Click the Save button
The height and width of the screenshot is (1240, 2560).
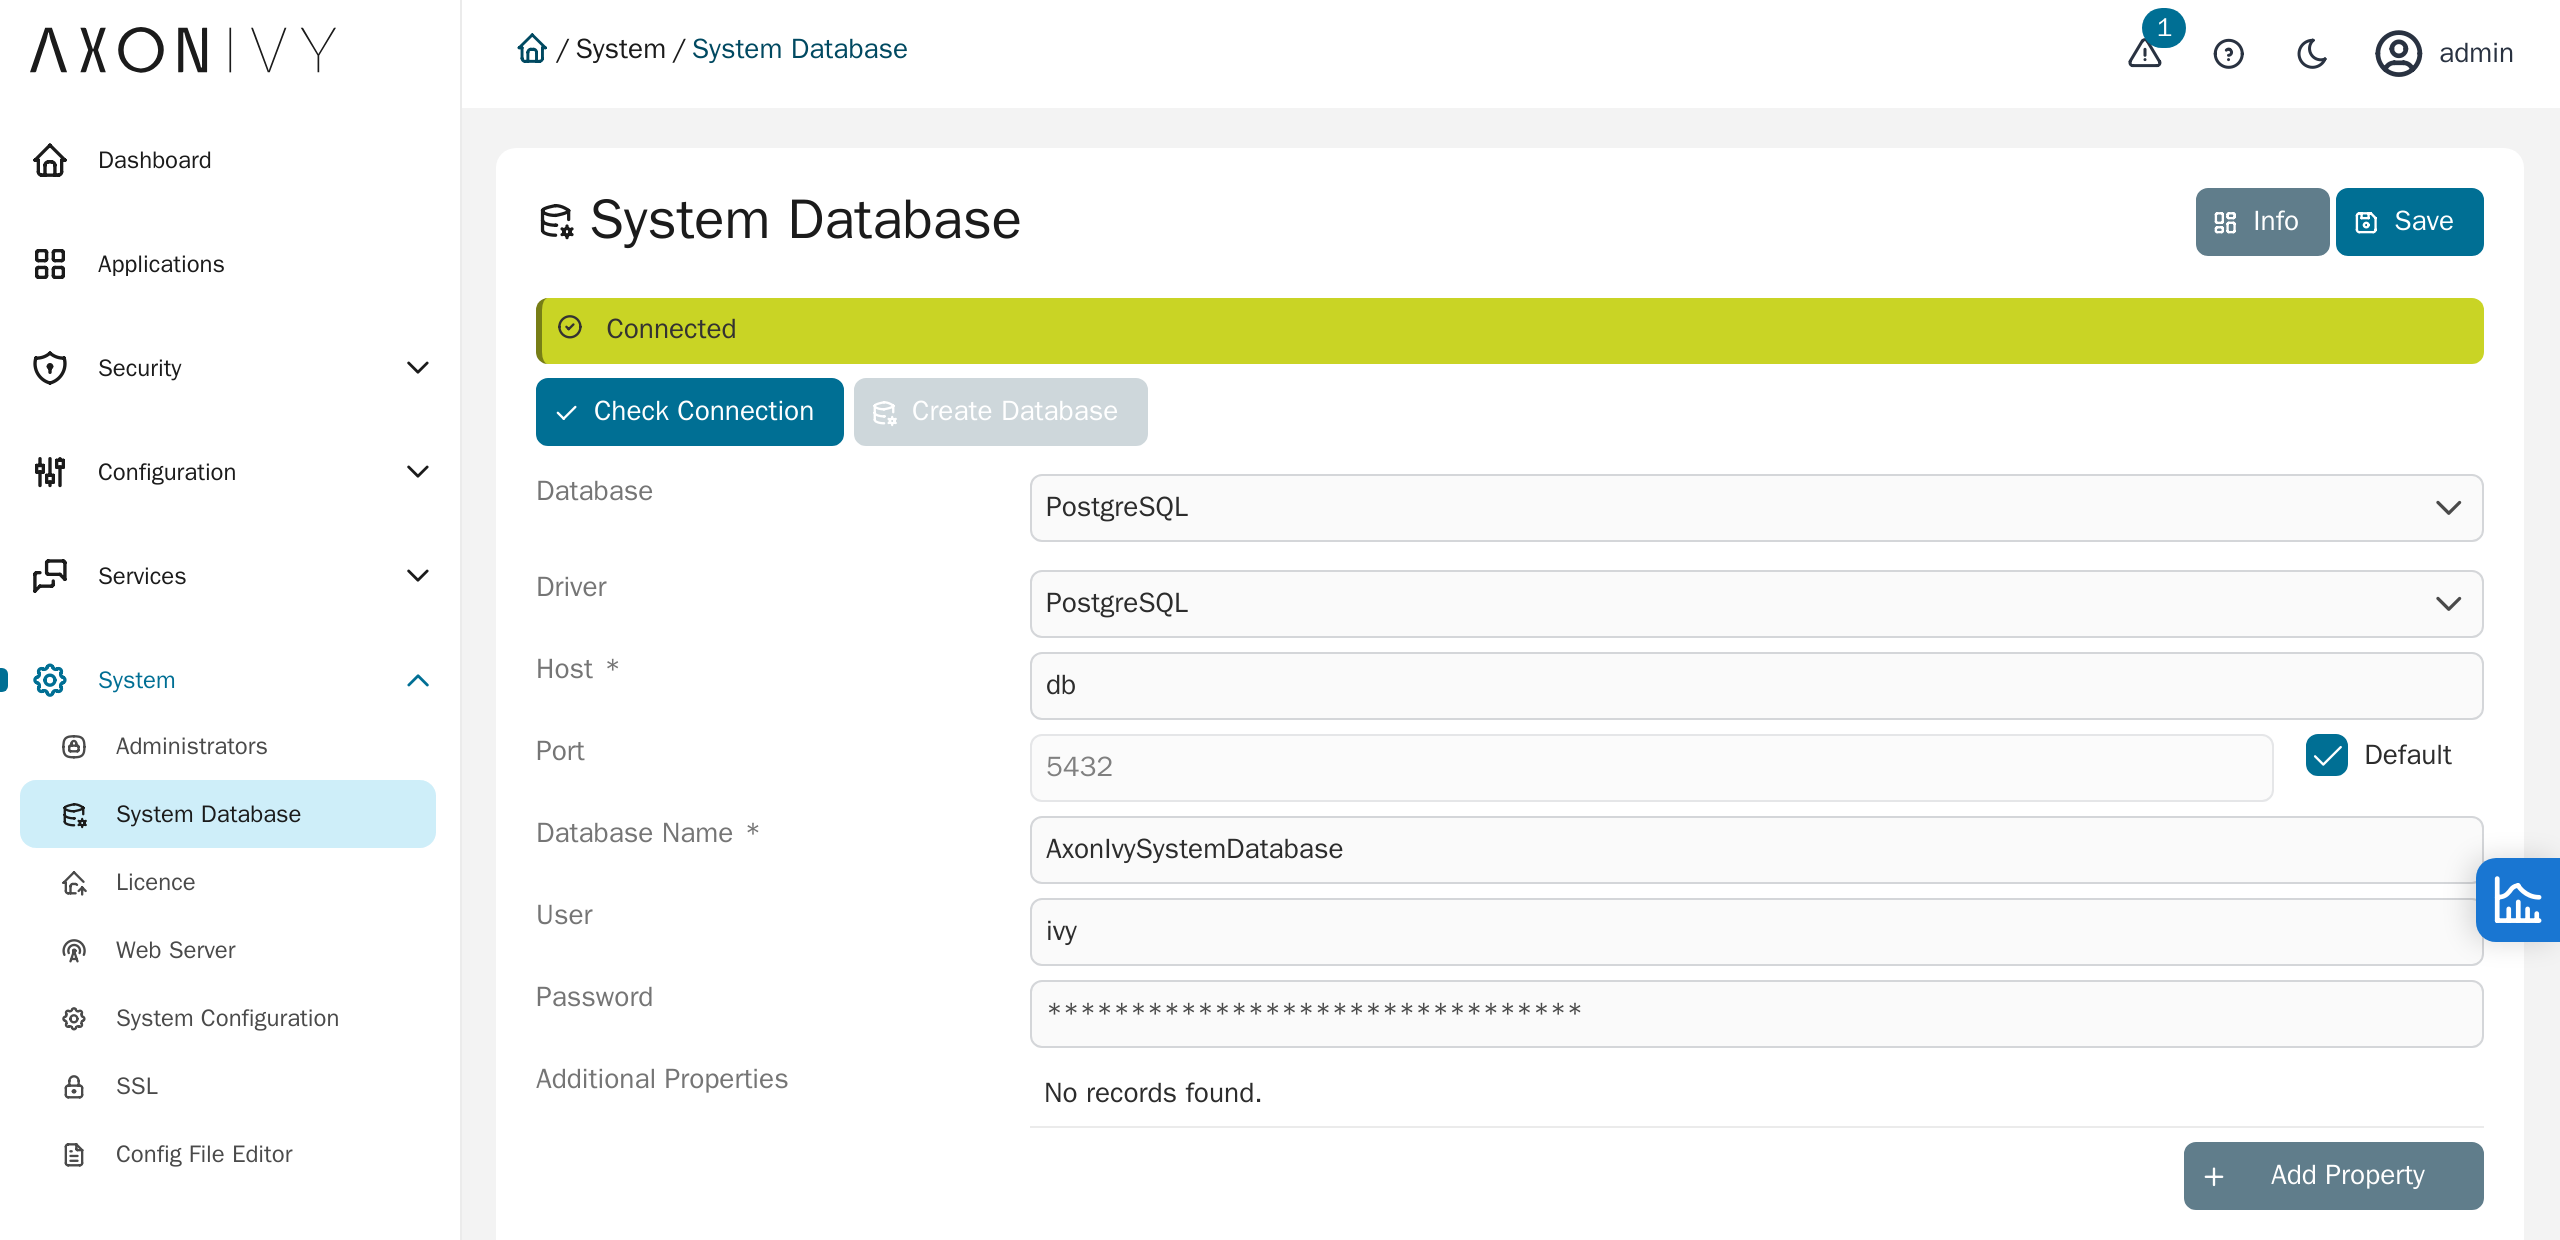tap(2409, 222)
